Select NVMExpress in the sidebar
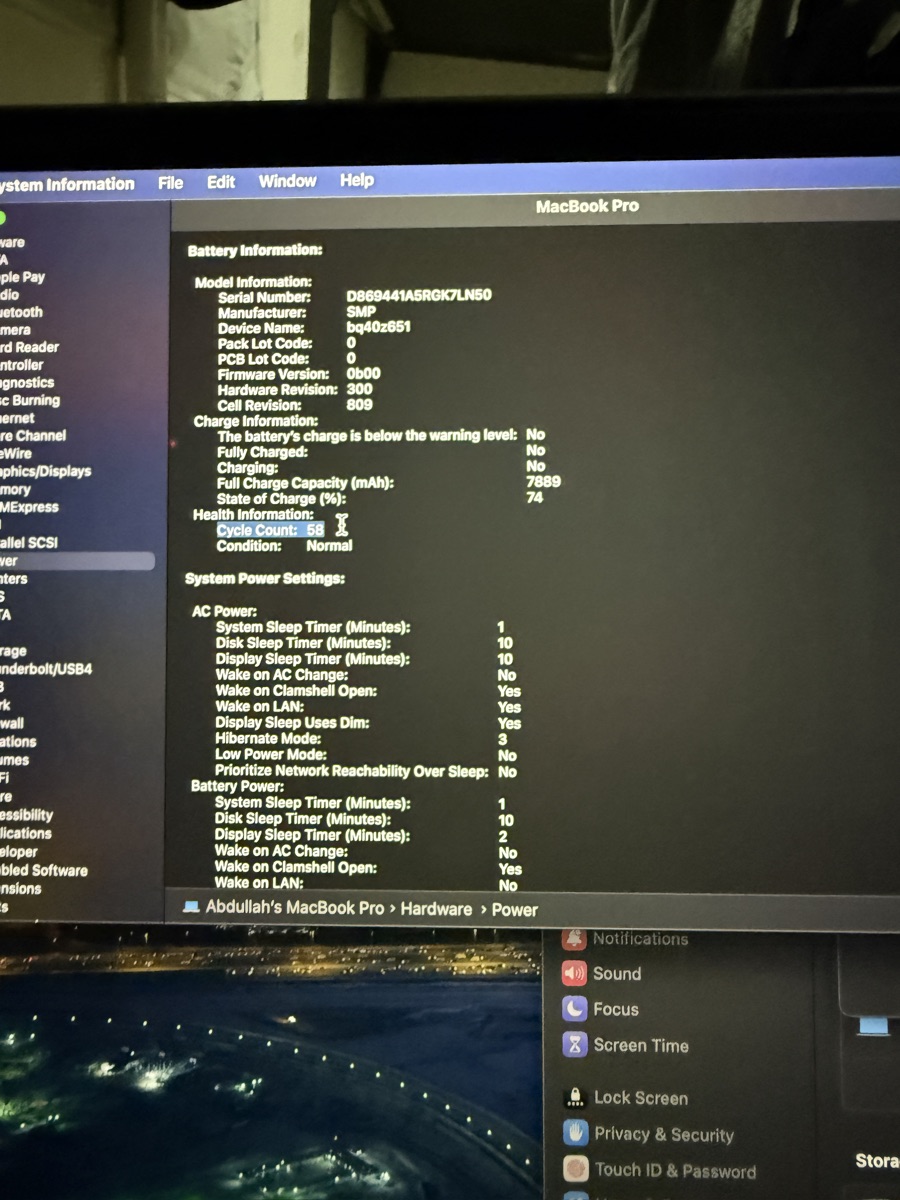This screenshot has width=900, height=1200. tap(29, 507)
